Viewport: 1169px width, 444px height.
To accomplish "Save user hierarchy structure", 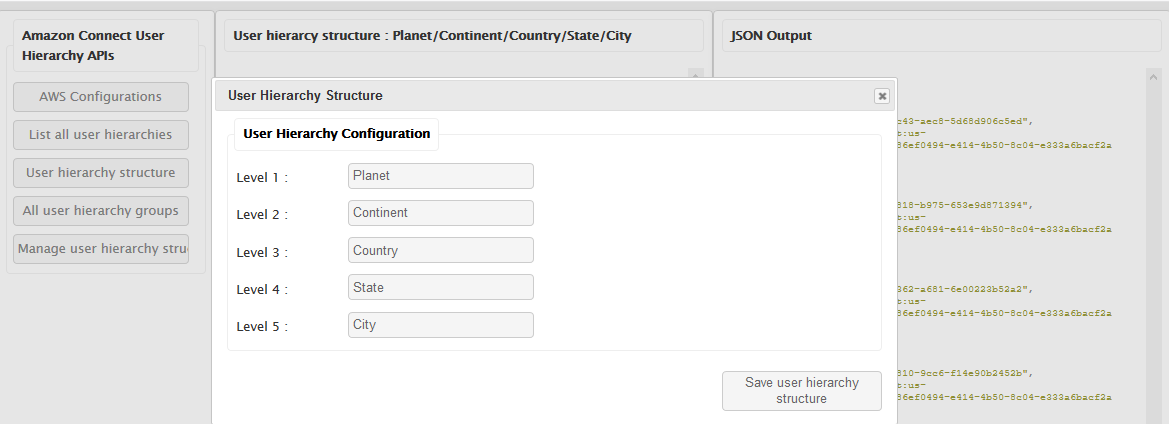I will [x=801, y=391].
